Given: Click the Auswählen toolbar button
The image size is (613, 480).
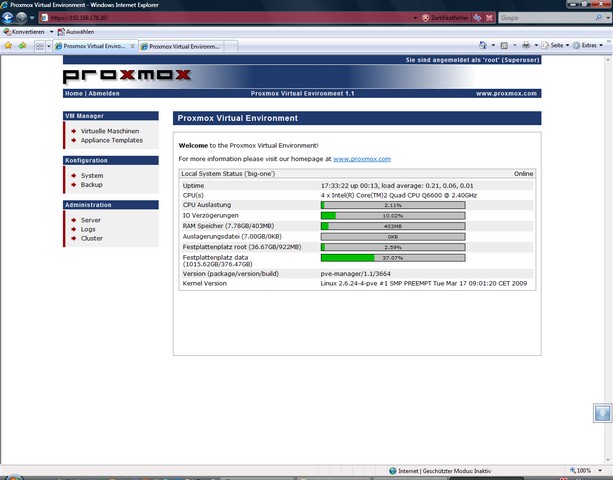Looking at the screenshot, I should coord(76,32).
